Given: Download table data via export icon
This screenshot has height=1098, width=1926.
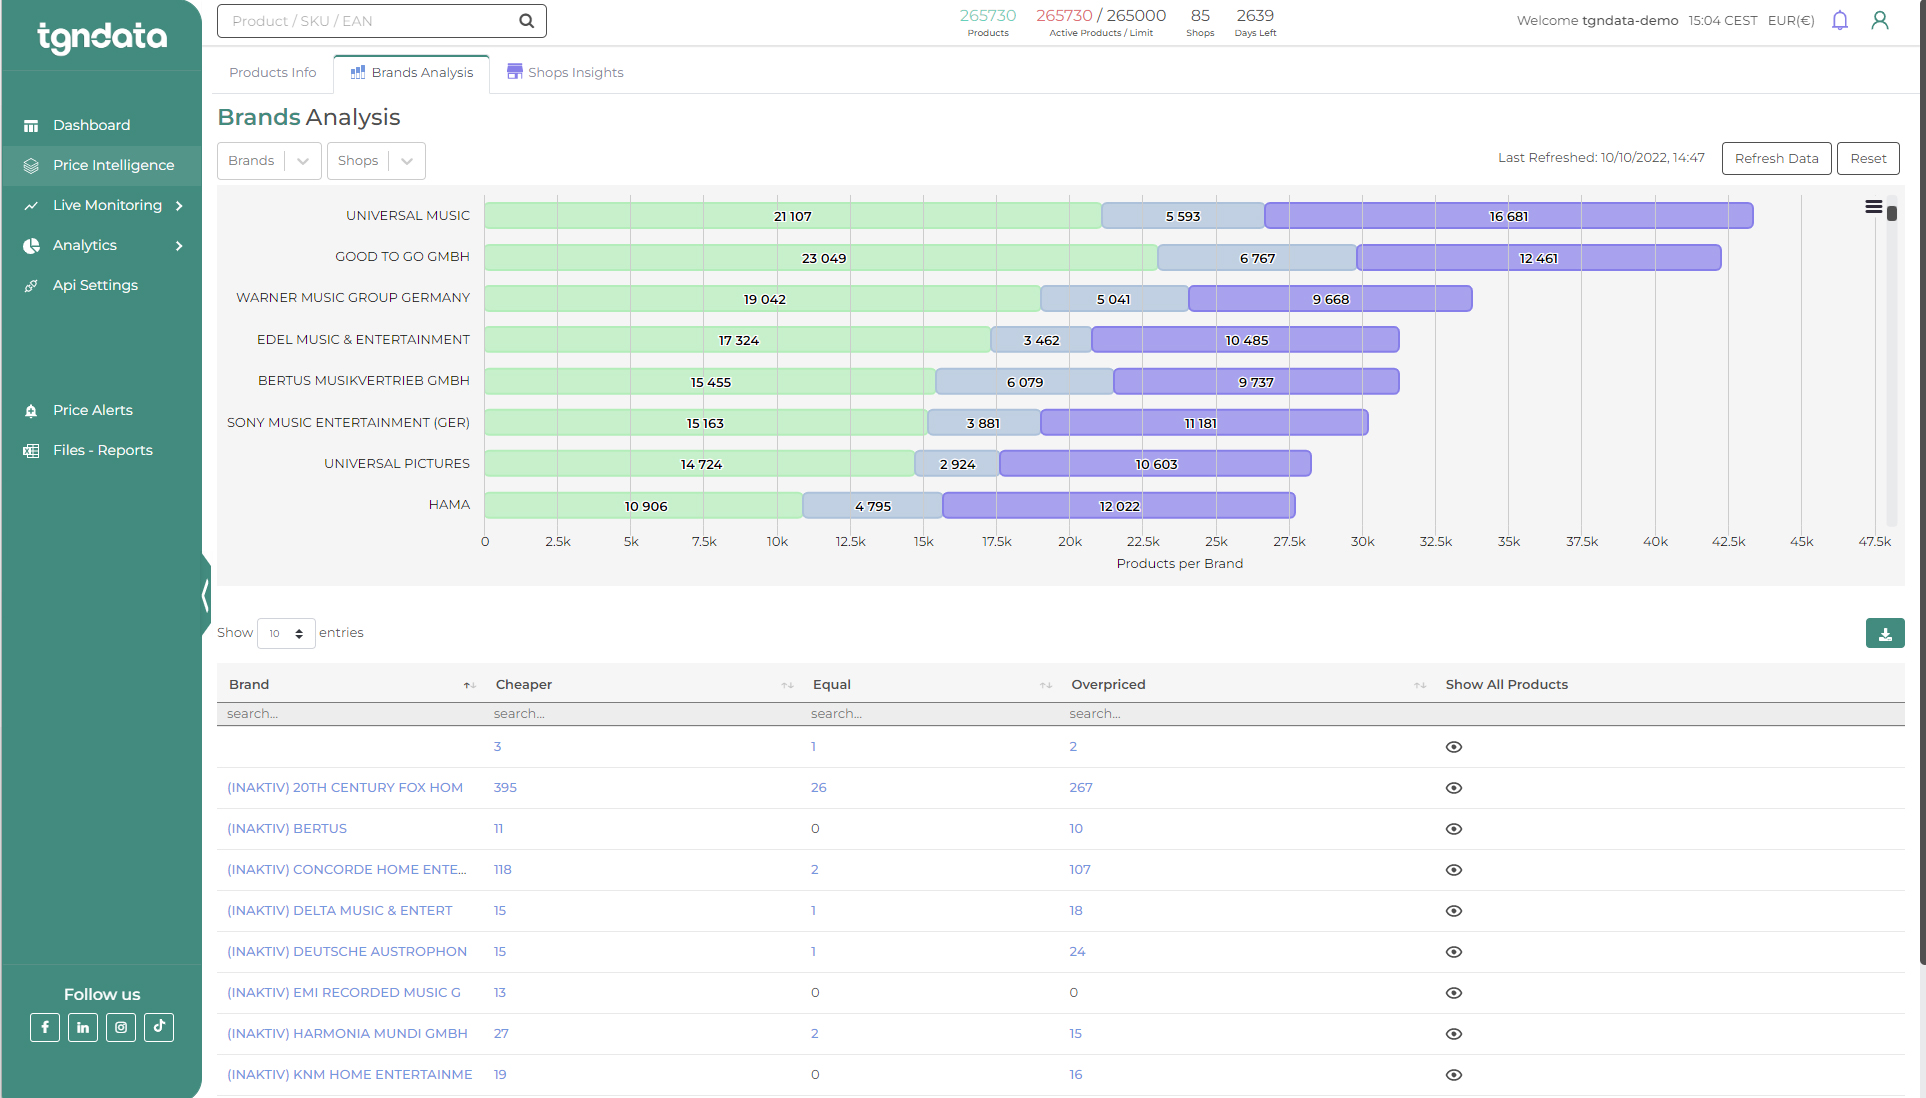Looking at the screenshot, I should point(1885,633).
